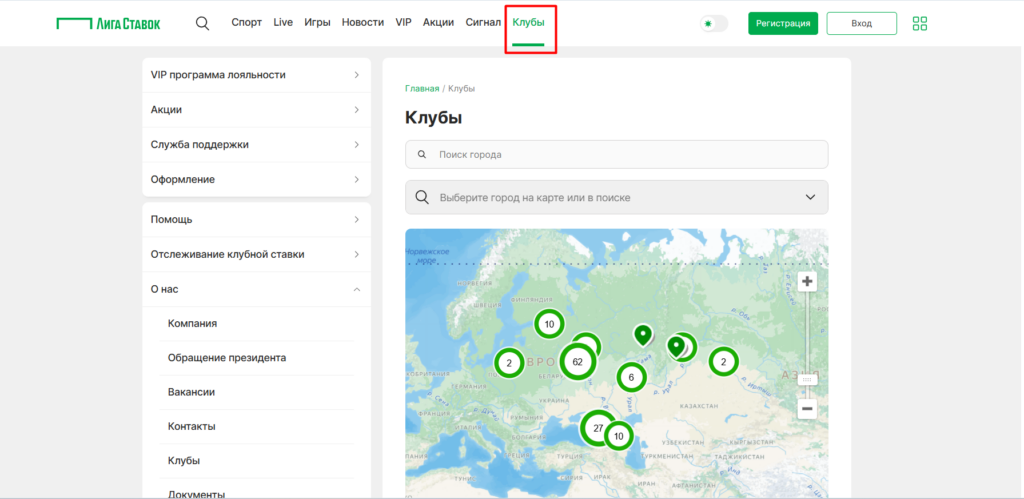Click the Регистрация button
1024x499 pixels.
coord(783,23)
